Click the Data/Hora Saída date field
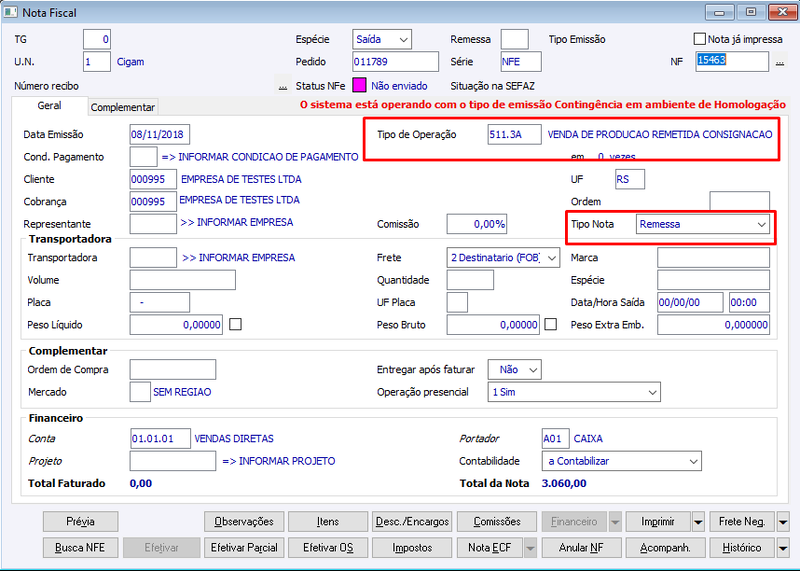The image size is (800, 571). (690, 302)
